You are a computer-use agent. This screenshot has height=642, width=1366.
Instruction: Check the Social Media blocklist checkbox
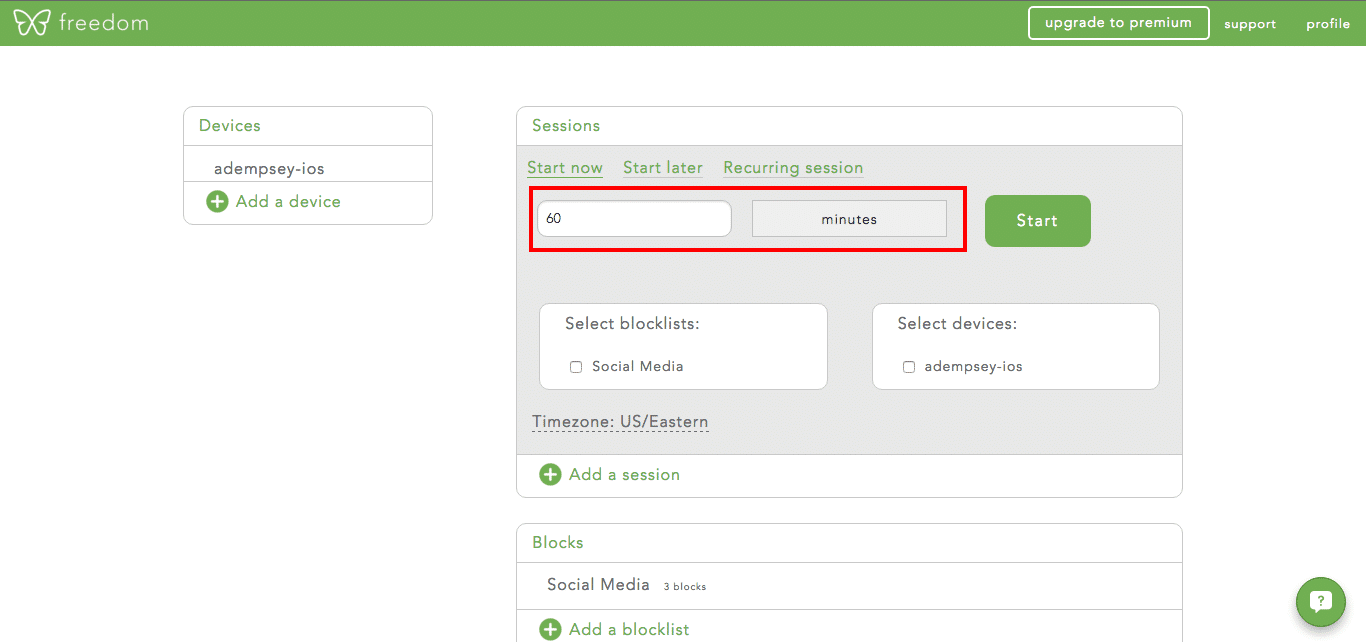576,367
